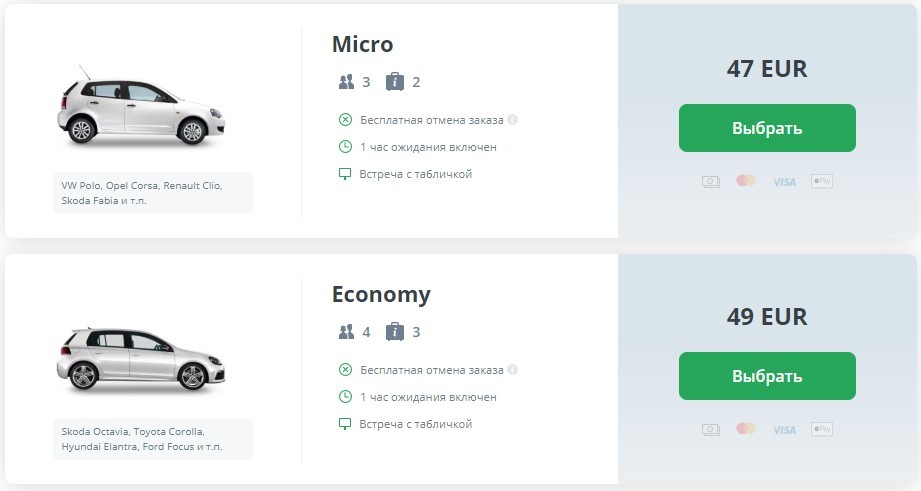Click Skoda Octavia, Toyota Corolla models label
The height and width of the screenshot is (491, 921).
pyautogui.click(x=152, y=439)
